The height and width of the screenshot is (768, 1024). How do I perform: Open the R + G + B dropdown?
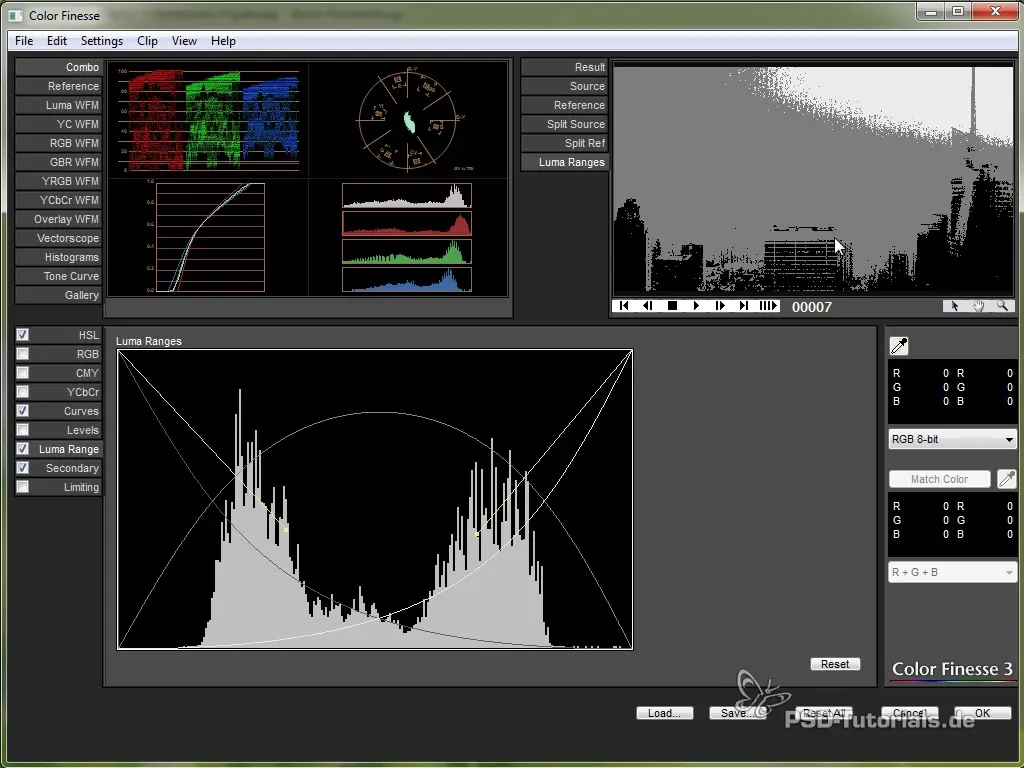(952, 572)
